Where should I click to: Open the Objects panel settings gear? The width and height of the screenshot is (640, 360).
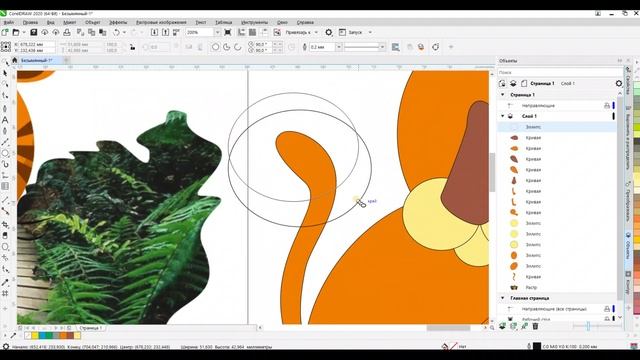pos(619,83)
